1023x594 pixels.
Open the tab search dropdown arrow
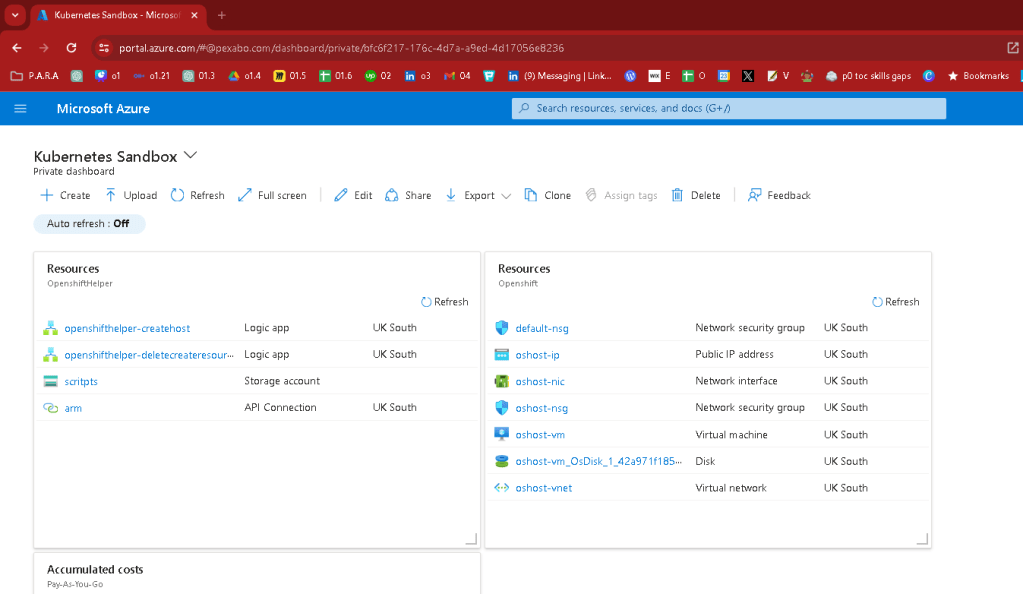click(x=15, y=15)
